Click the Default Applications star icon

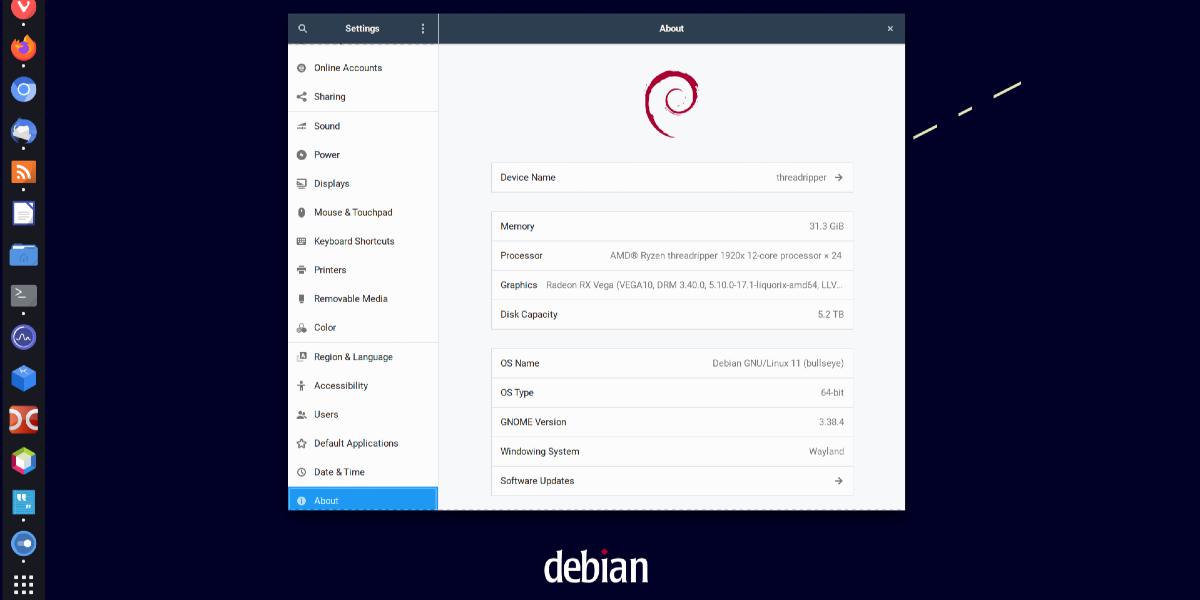pyautogui.click(x=302, y=443)
